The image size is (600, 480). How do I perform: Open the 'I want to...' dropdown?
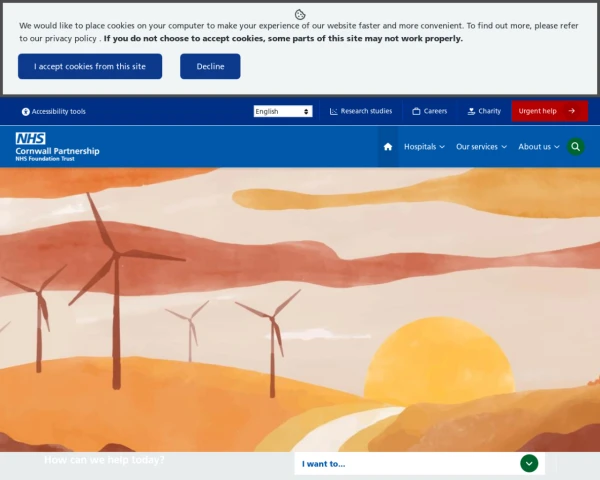[x=419, y=464]
